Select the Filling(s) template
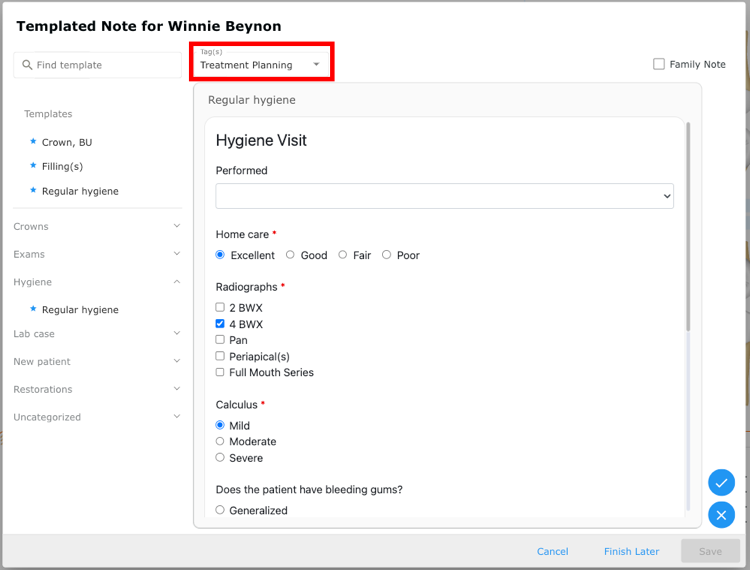Screen dimensions: 750x570 click(x=62, y=166)
